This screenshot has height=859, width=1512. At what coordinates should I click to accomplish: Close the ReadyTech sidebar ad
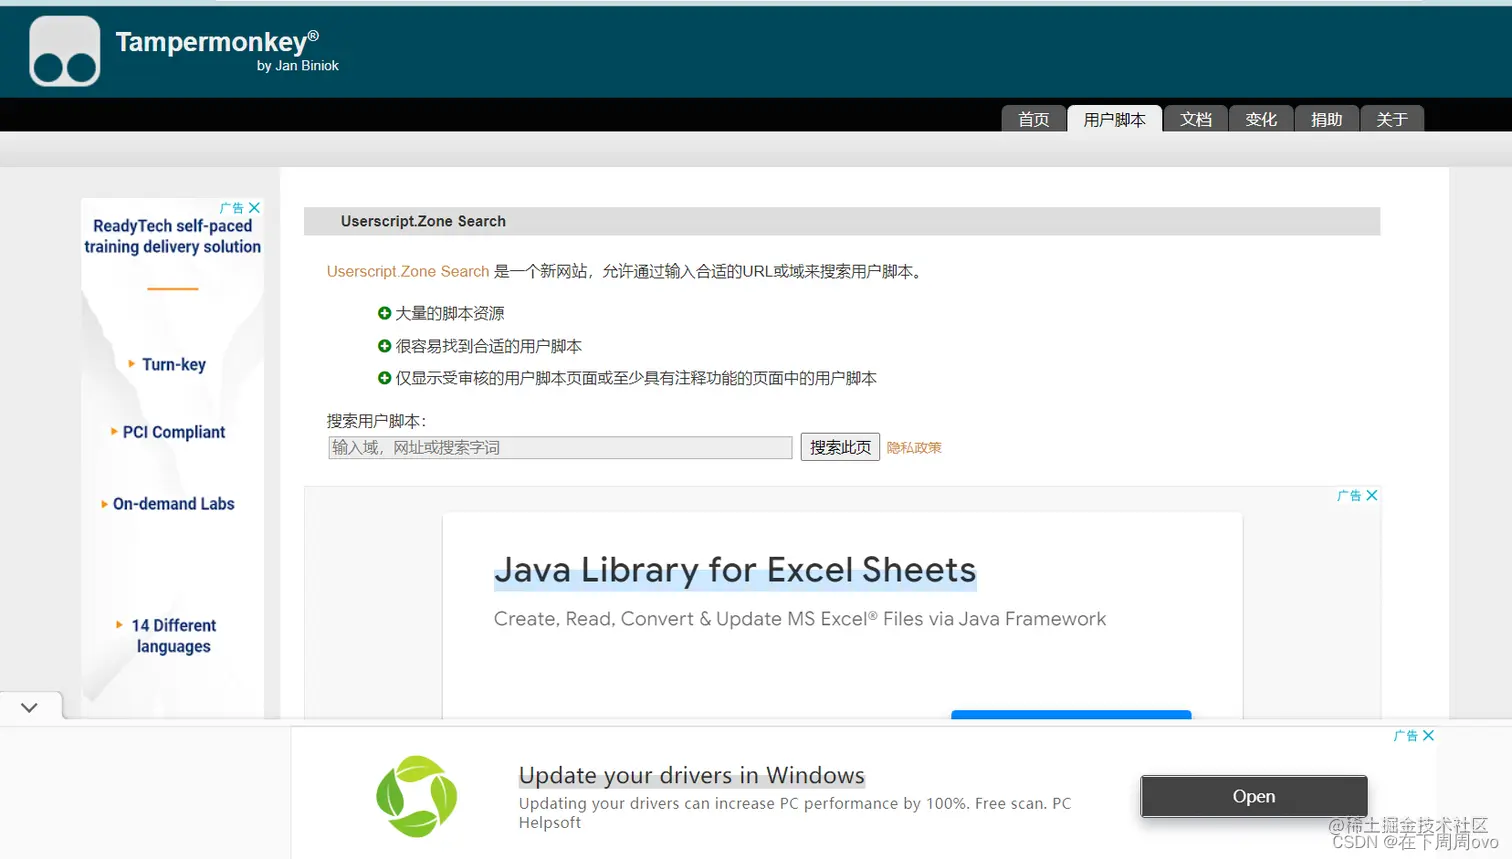[254, 208]
